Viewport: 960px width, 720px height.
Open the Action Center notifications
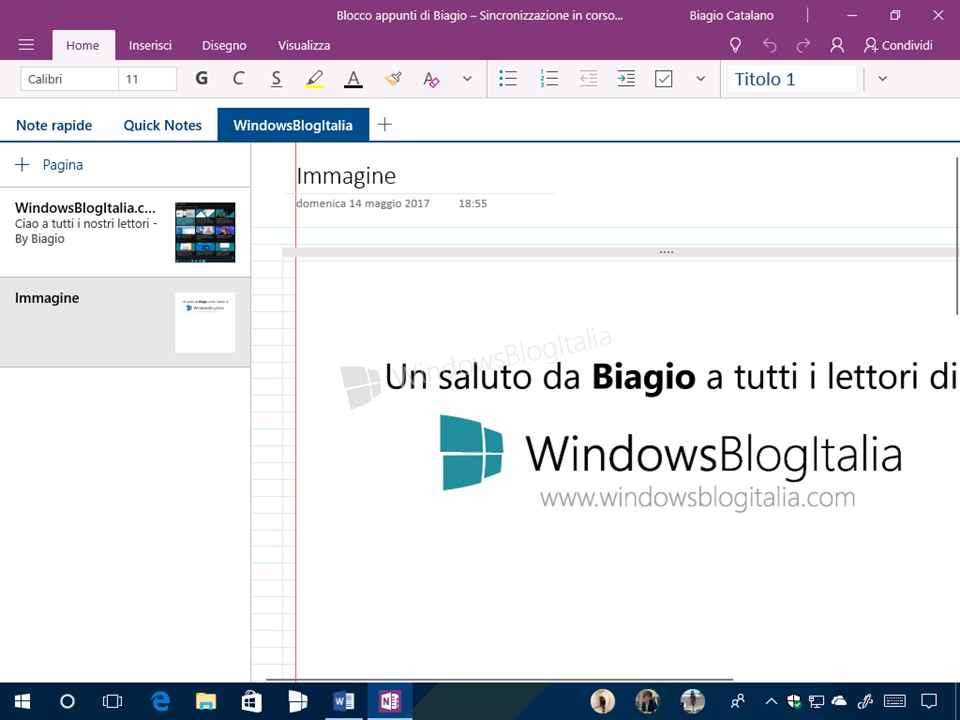point(929,701)
